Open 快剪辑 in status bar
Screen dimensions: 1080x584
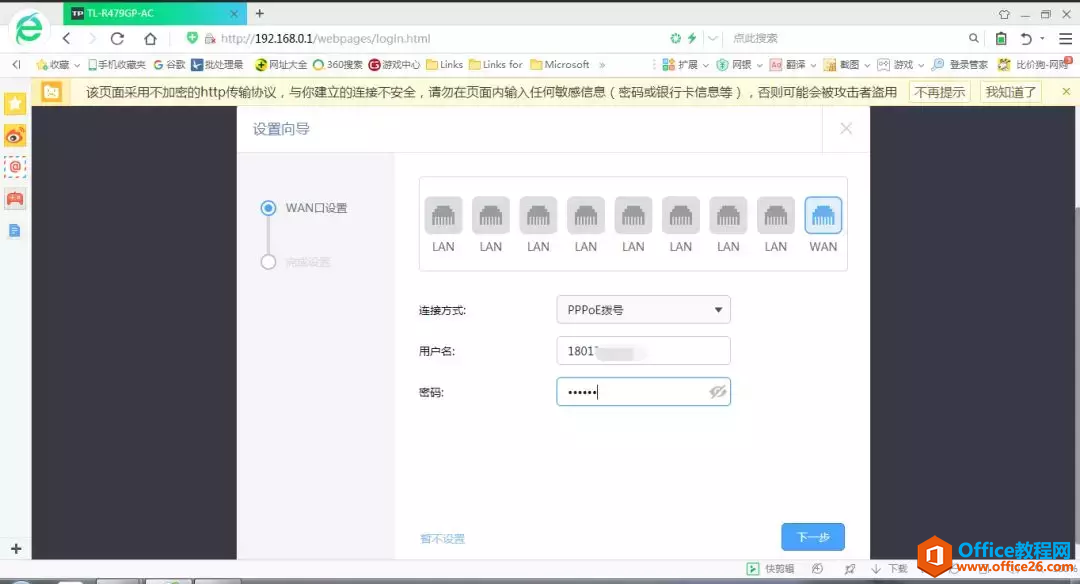771,568
